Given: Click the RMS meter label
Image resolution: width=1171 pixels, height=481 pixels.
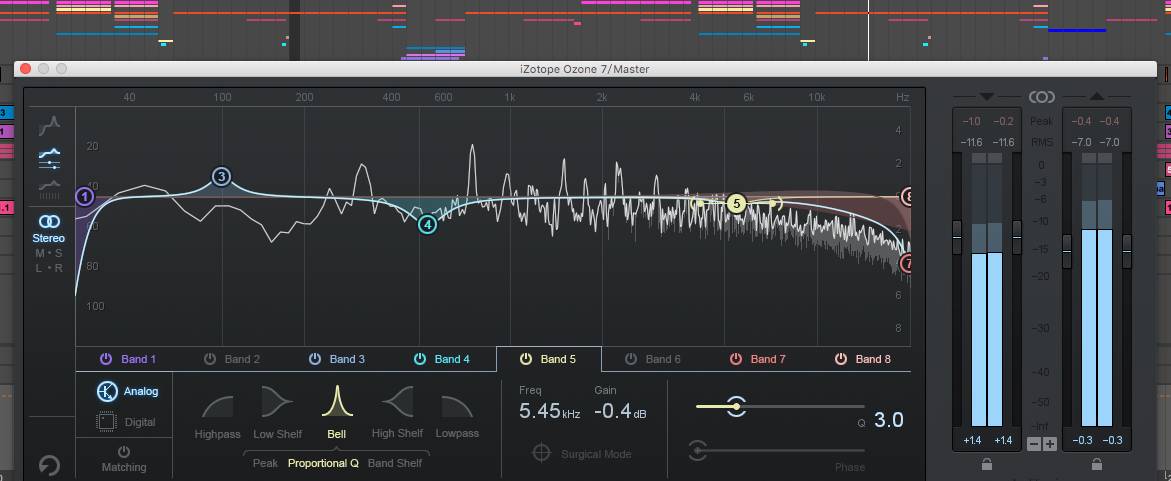Looking at the screenshot, I should point(1041,142).
